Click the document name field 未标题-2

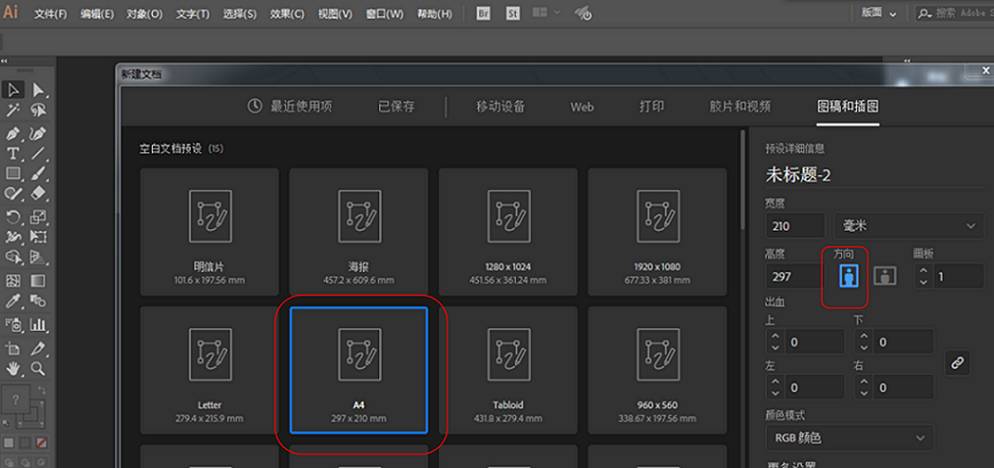pyautogui.click(x=875, y=176)
